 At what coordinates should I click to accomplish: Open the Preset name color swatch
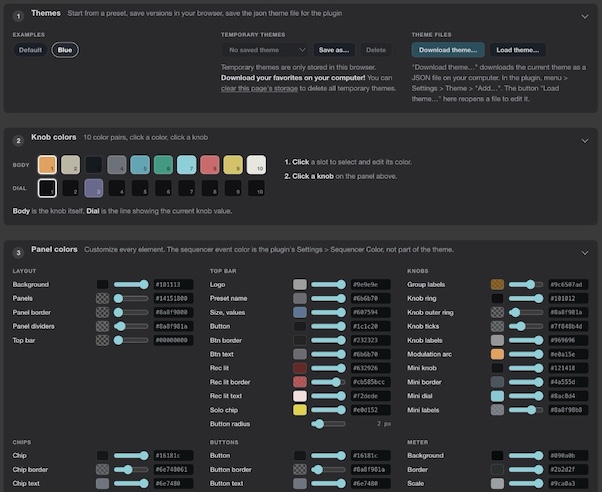300,298
